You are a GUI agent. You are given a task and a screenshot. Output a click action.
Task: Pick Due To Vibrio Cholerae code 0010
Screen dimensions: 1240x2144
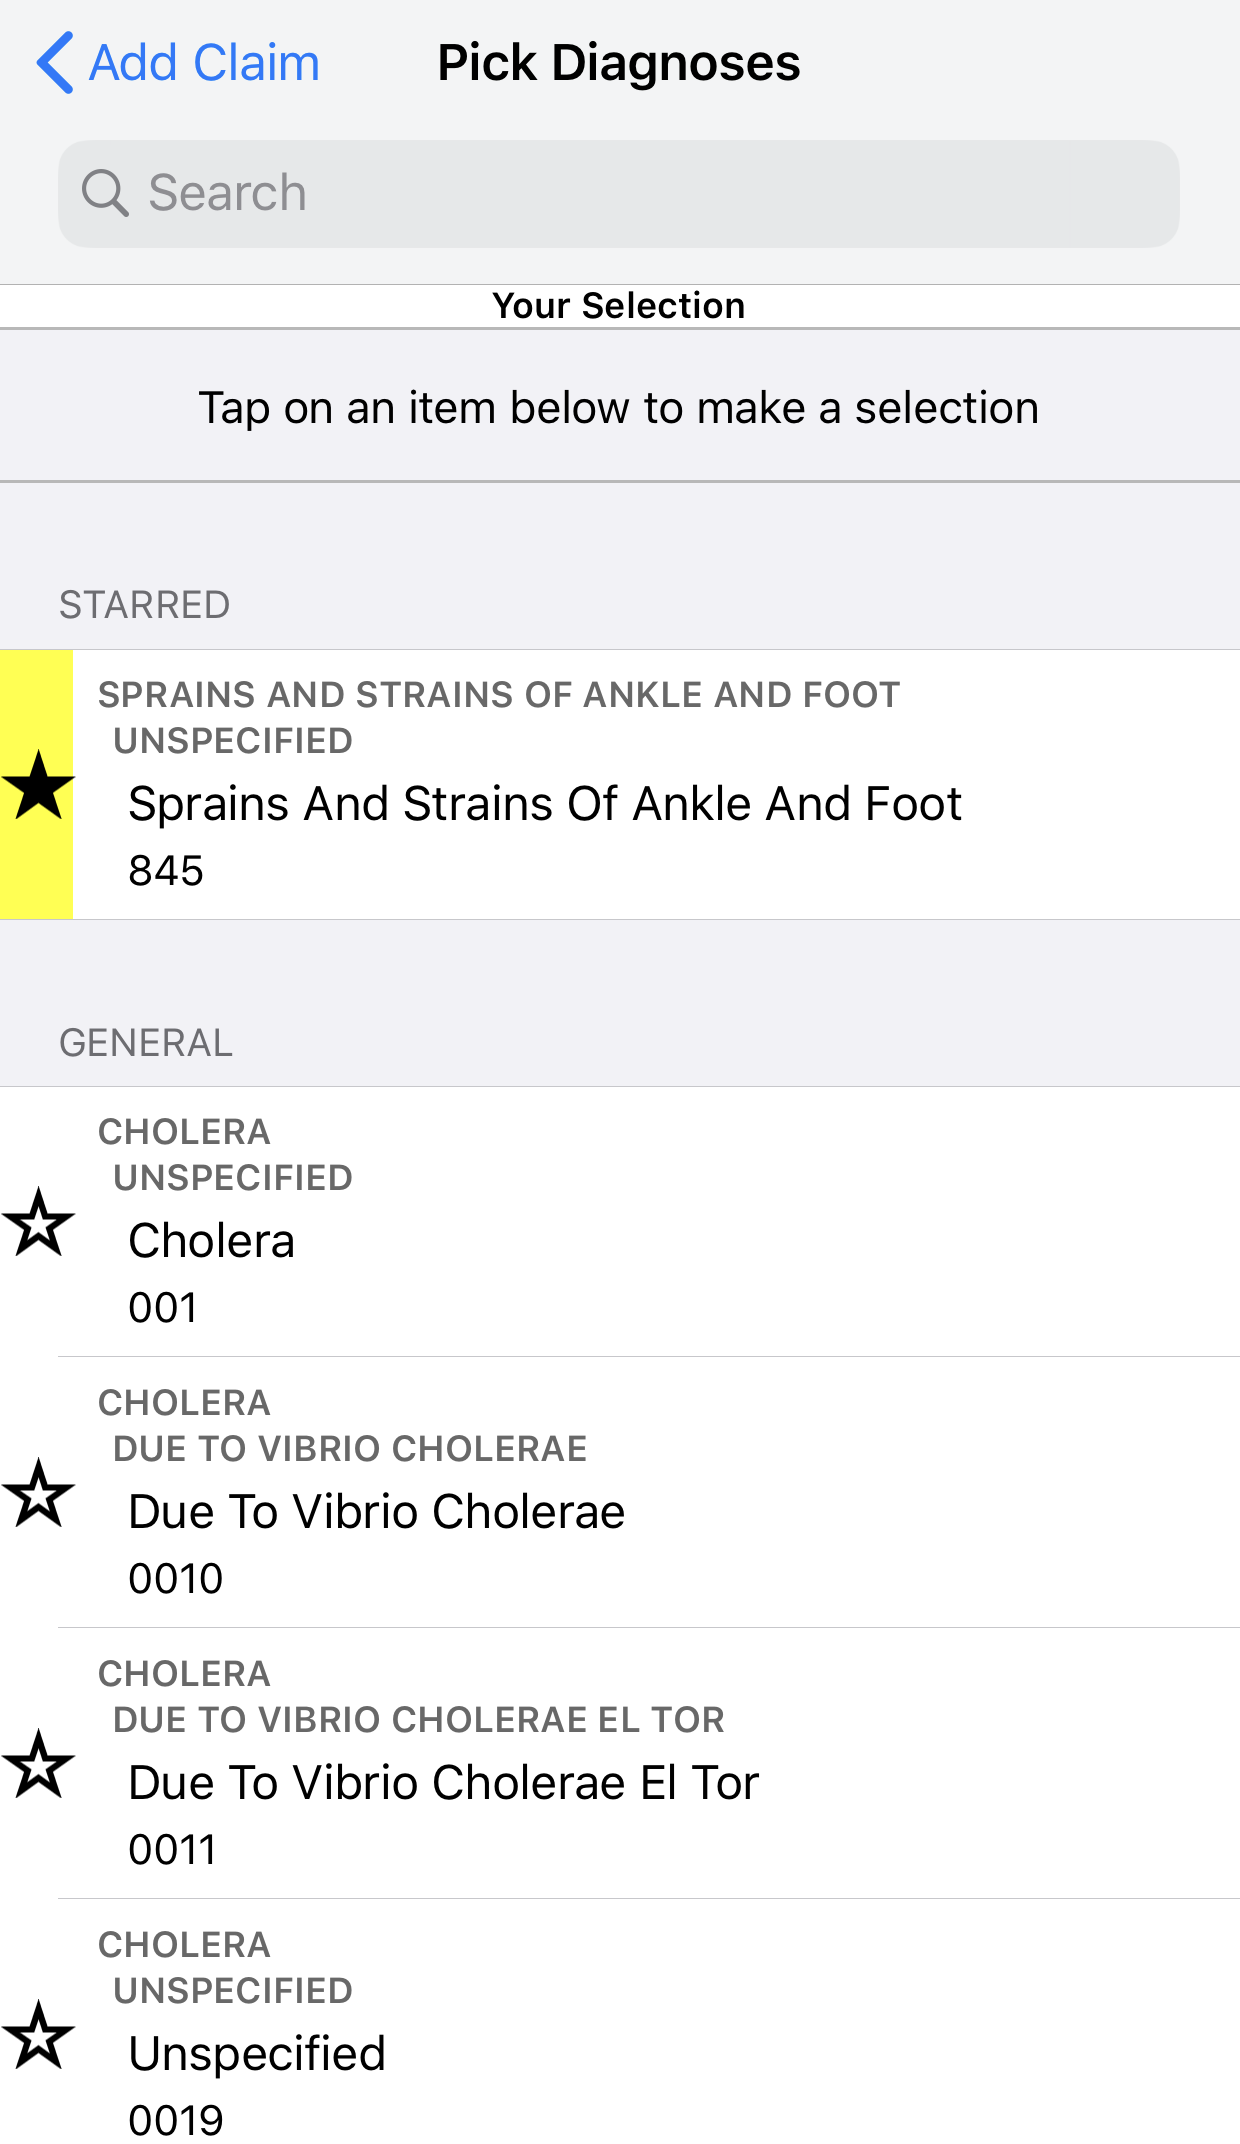[x=376, y=1512]
